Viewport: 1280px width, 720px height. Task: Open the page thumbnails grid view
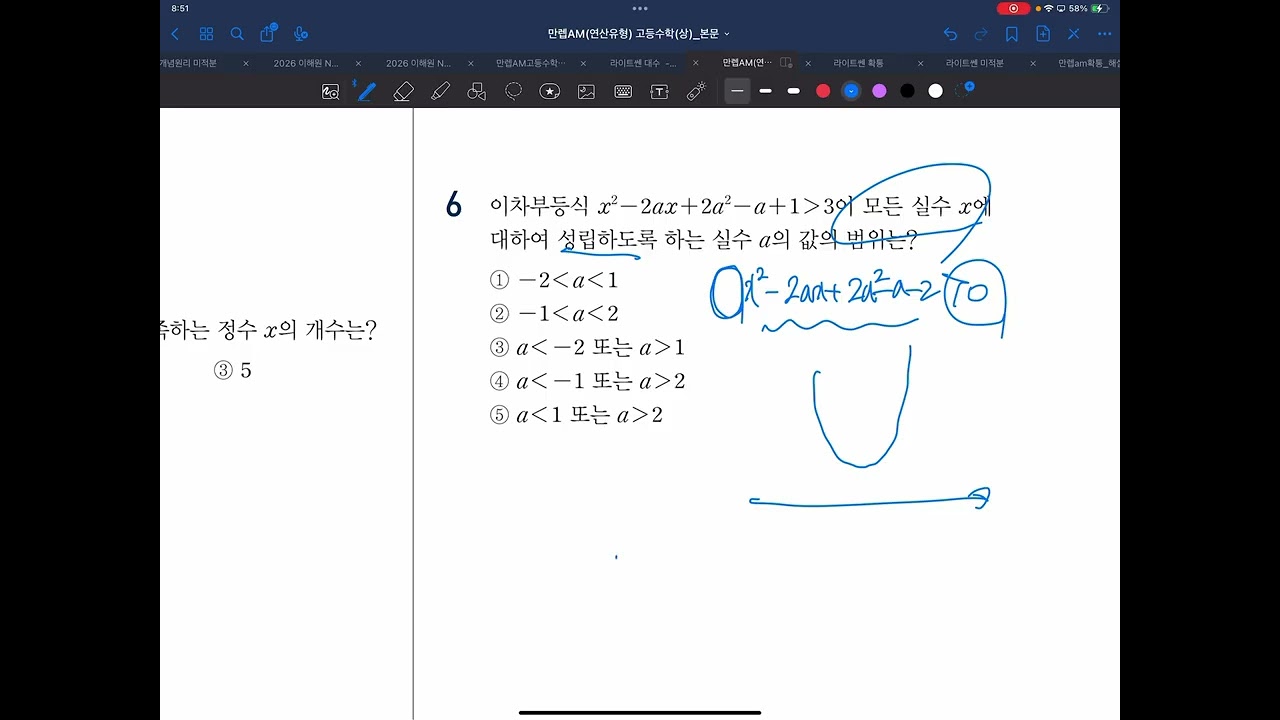coord(206,34)
